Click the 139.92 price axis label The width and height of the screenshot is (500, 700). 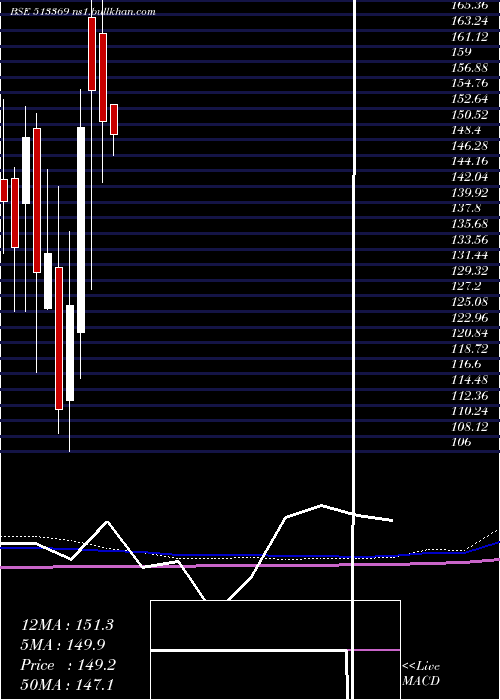pyautogui.click(x=469, y=193)
